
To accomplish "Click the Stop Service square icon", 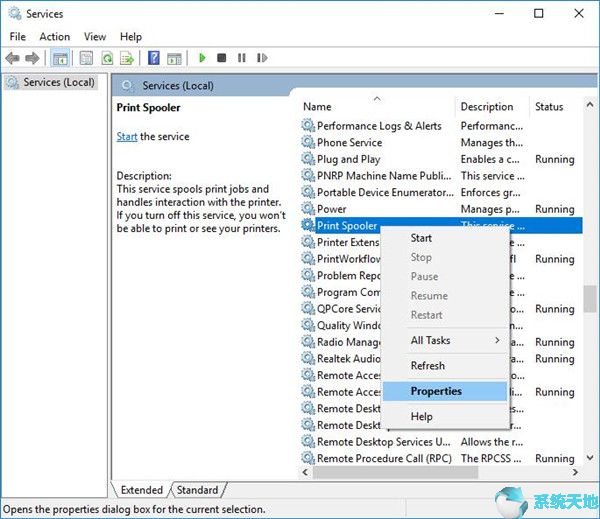I will pos(222,58).
